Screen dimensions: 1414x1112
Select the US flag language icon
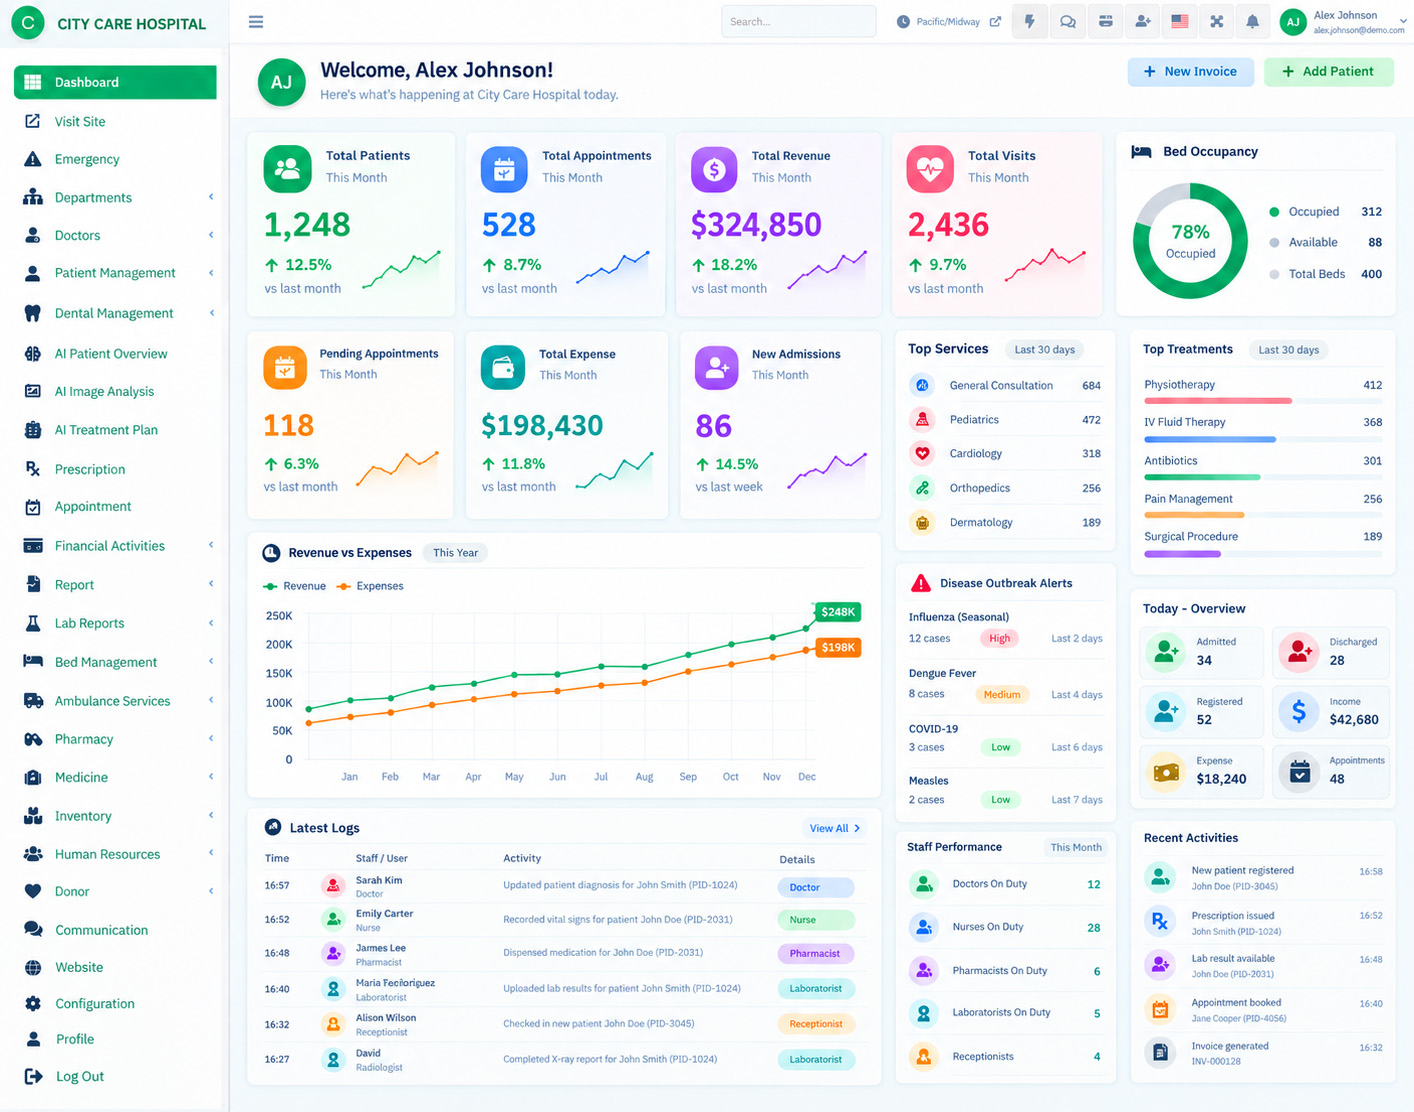[x=1180, y=21]
